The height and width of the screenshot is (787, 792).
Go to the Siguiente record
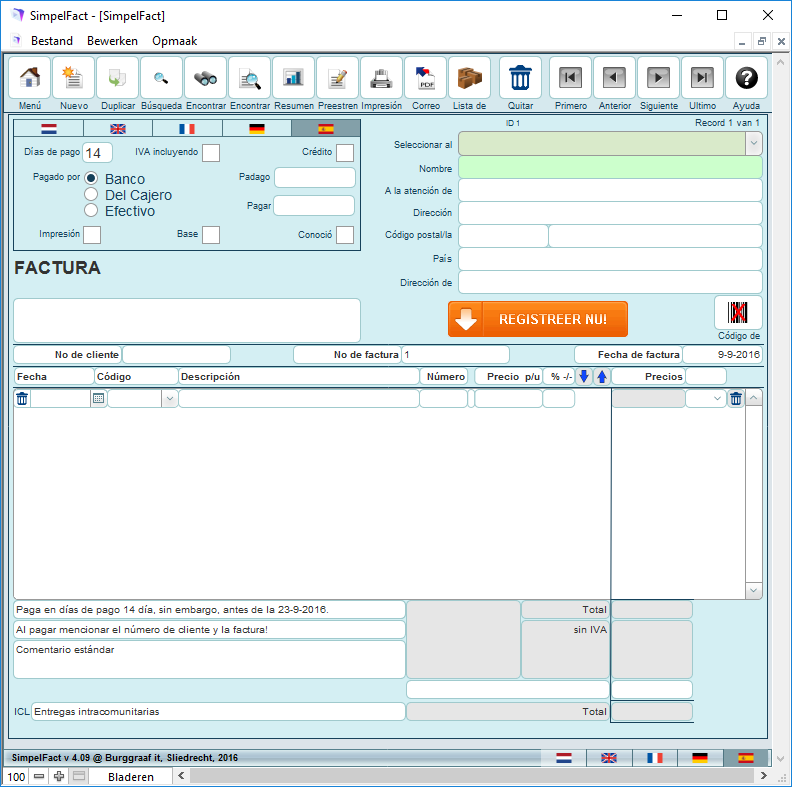[658, 78]
